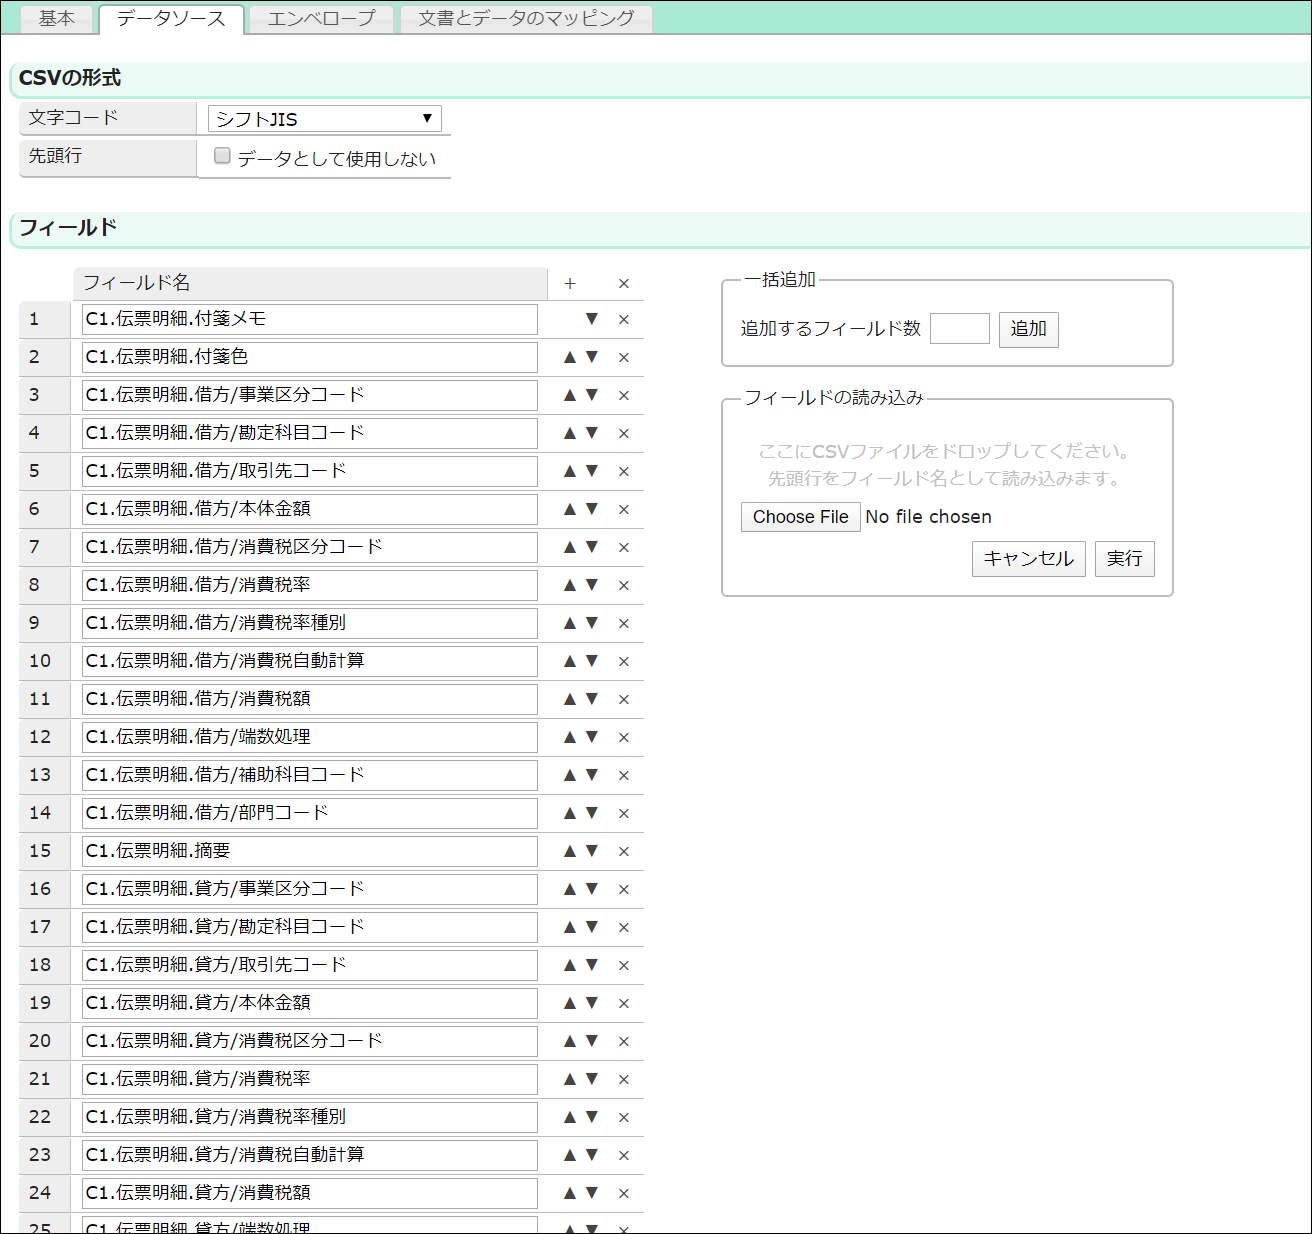
Task: Remove row 15 摘要 field
Action: [x=623, y=851]
